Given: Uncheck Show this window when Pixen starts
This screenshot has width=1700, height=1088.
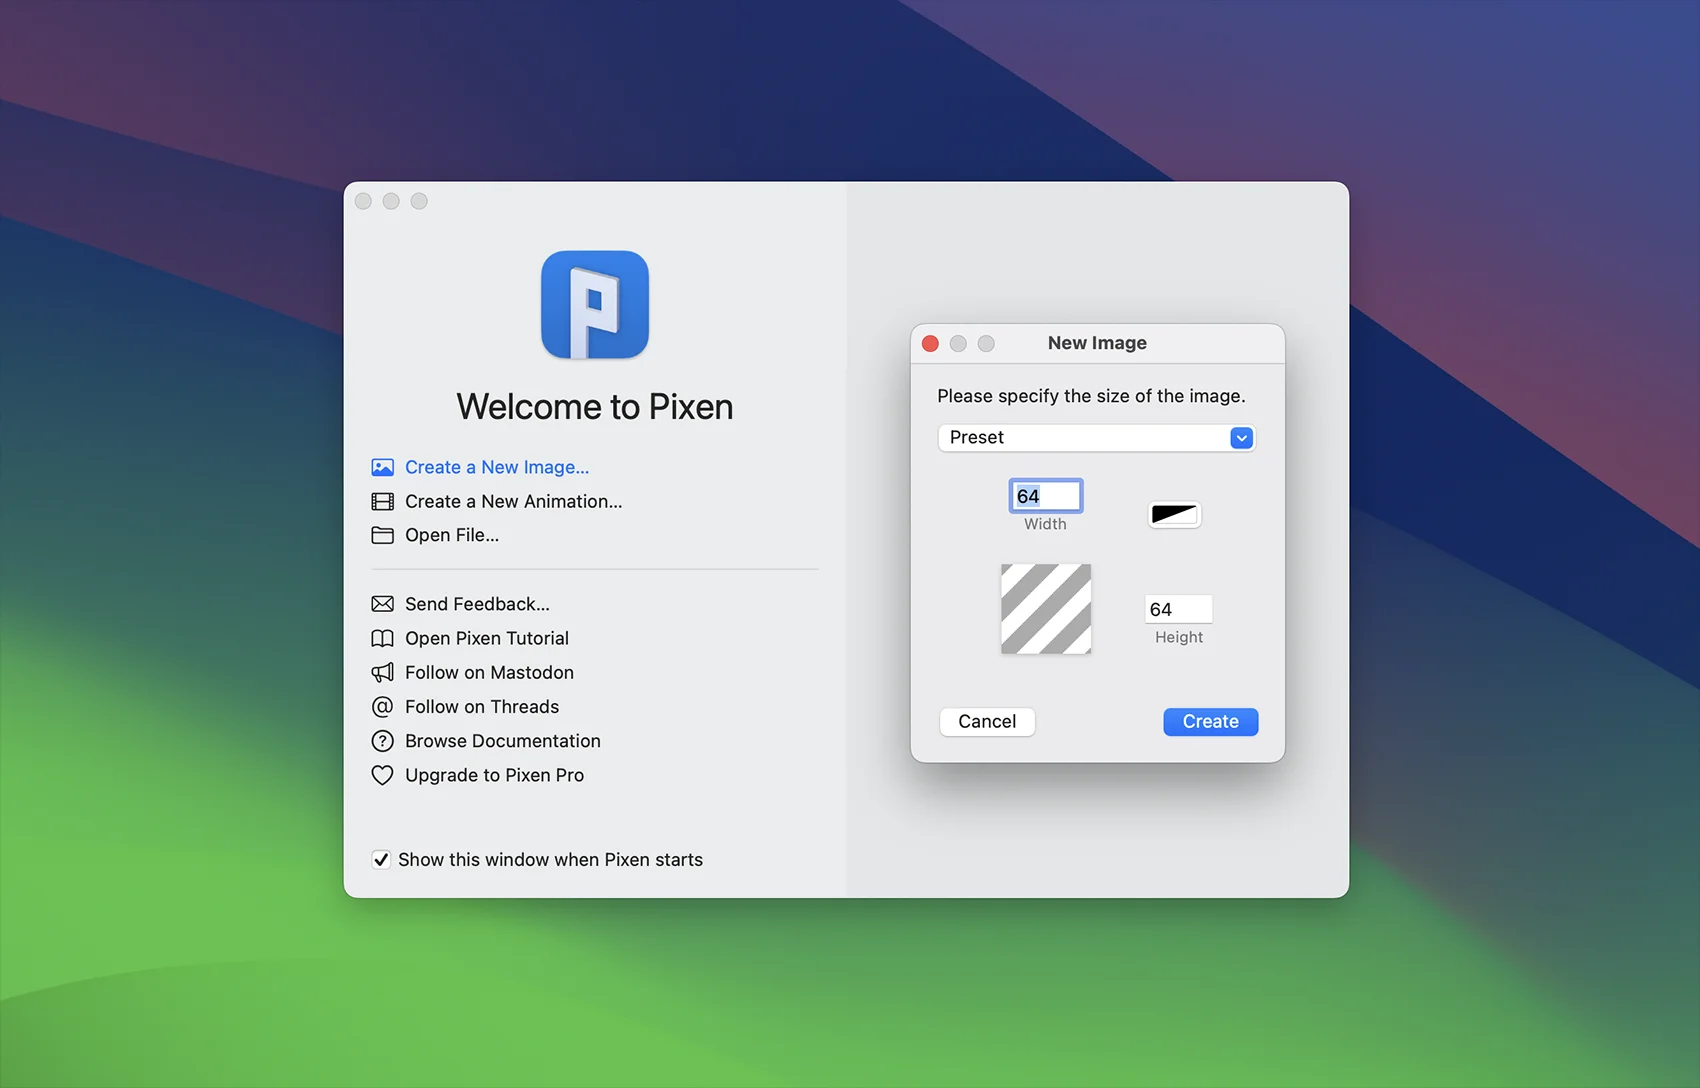Looking at the screenshot, I should point(381,860).
